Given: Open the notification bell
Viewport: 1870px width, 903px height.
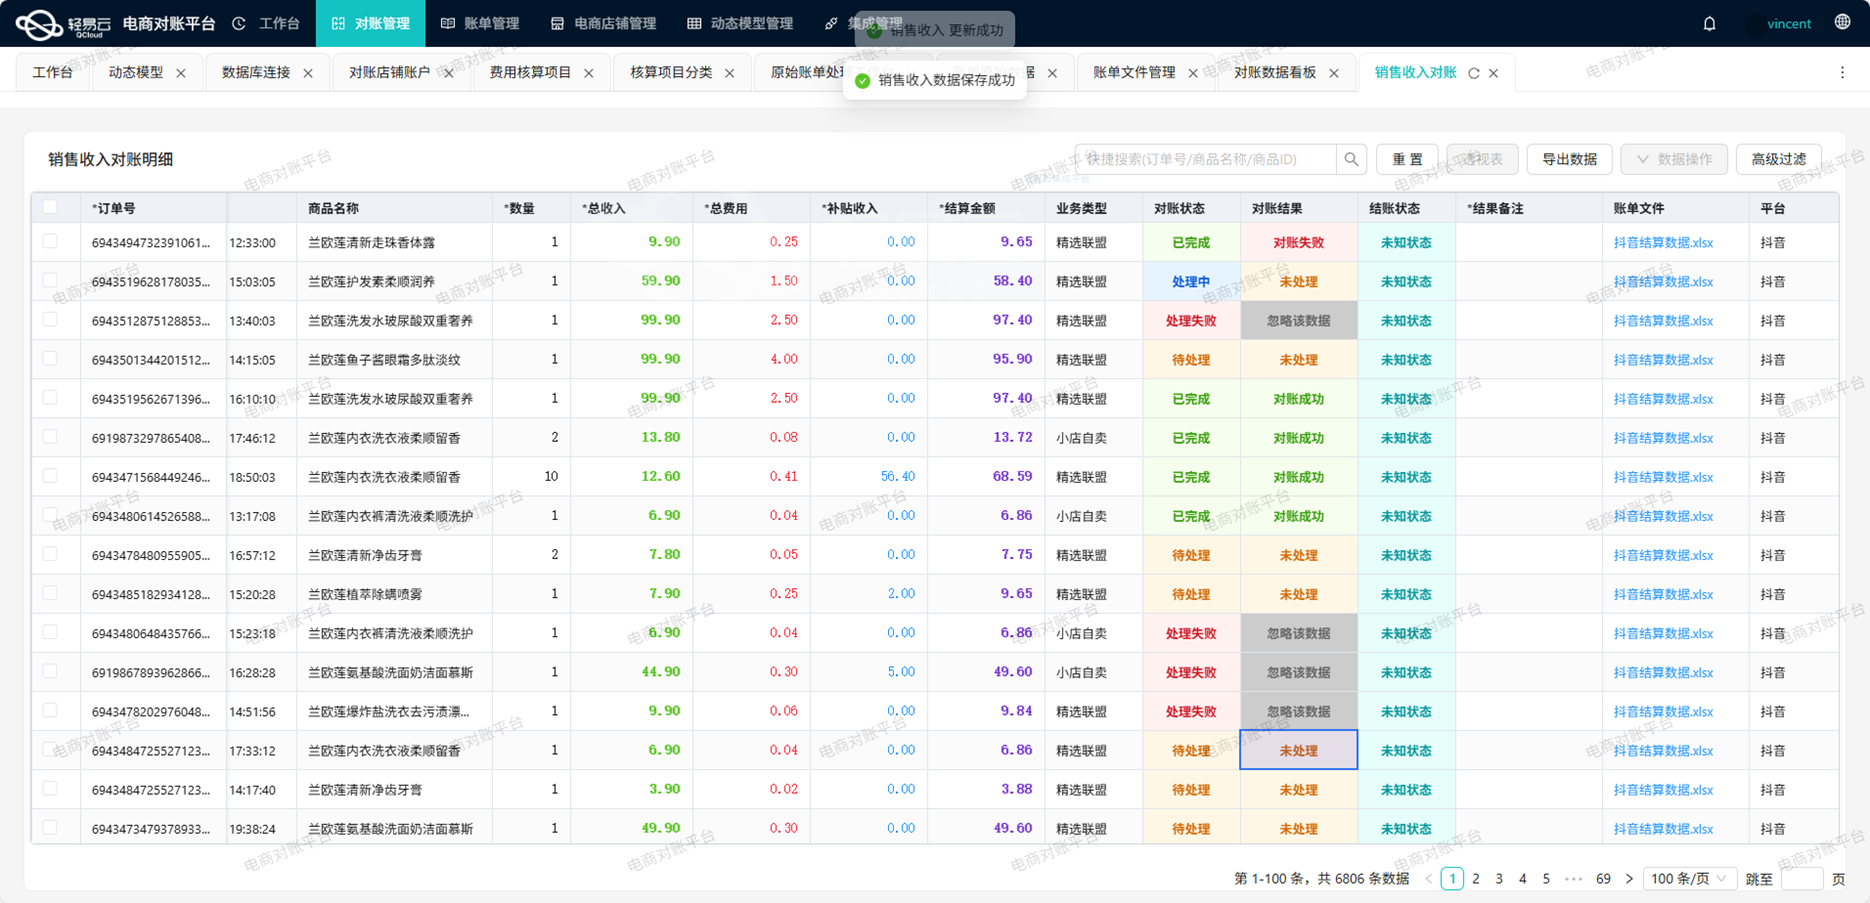Looking at the screenshot, I should point(1709,24).
